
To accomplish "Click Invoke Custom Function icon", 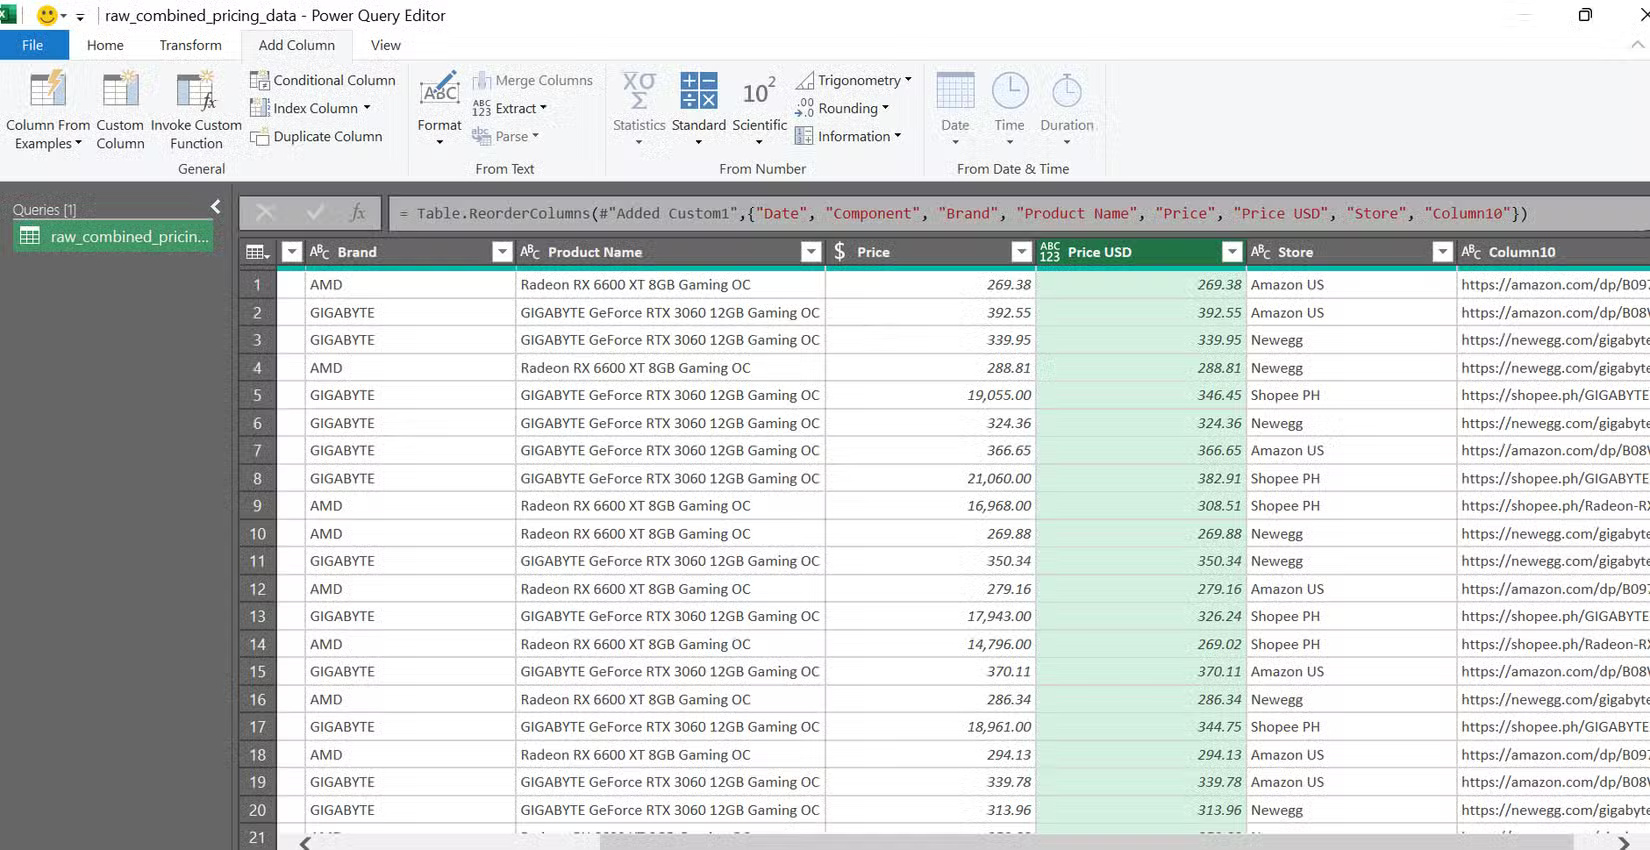I will tap(196, 91).
